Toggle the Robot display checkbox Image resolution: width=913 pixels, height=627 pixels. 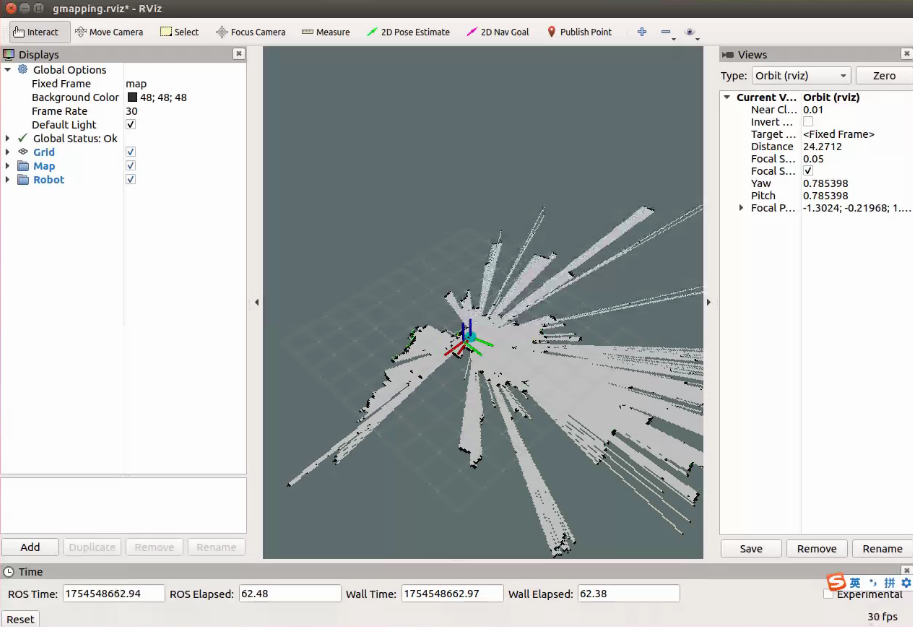[131, 179]
